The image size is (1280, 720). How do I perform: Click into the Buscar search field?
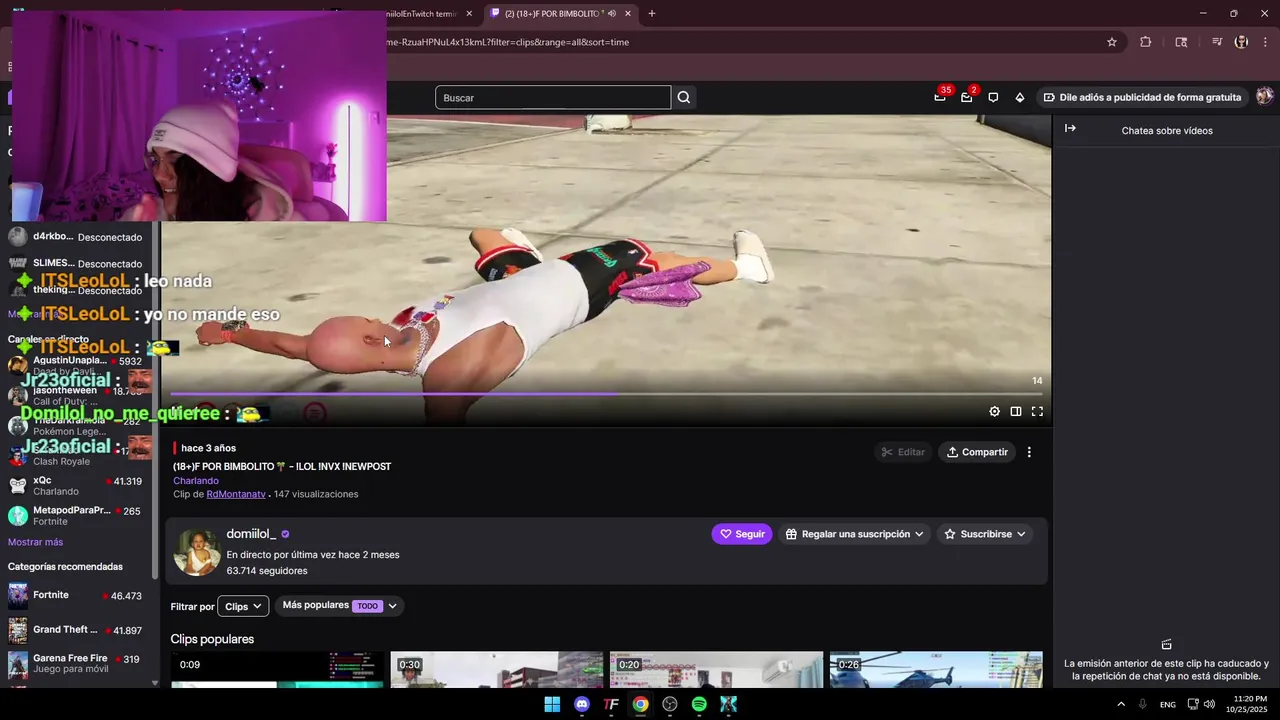point(553,97)
